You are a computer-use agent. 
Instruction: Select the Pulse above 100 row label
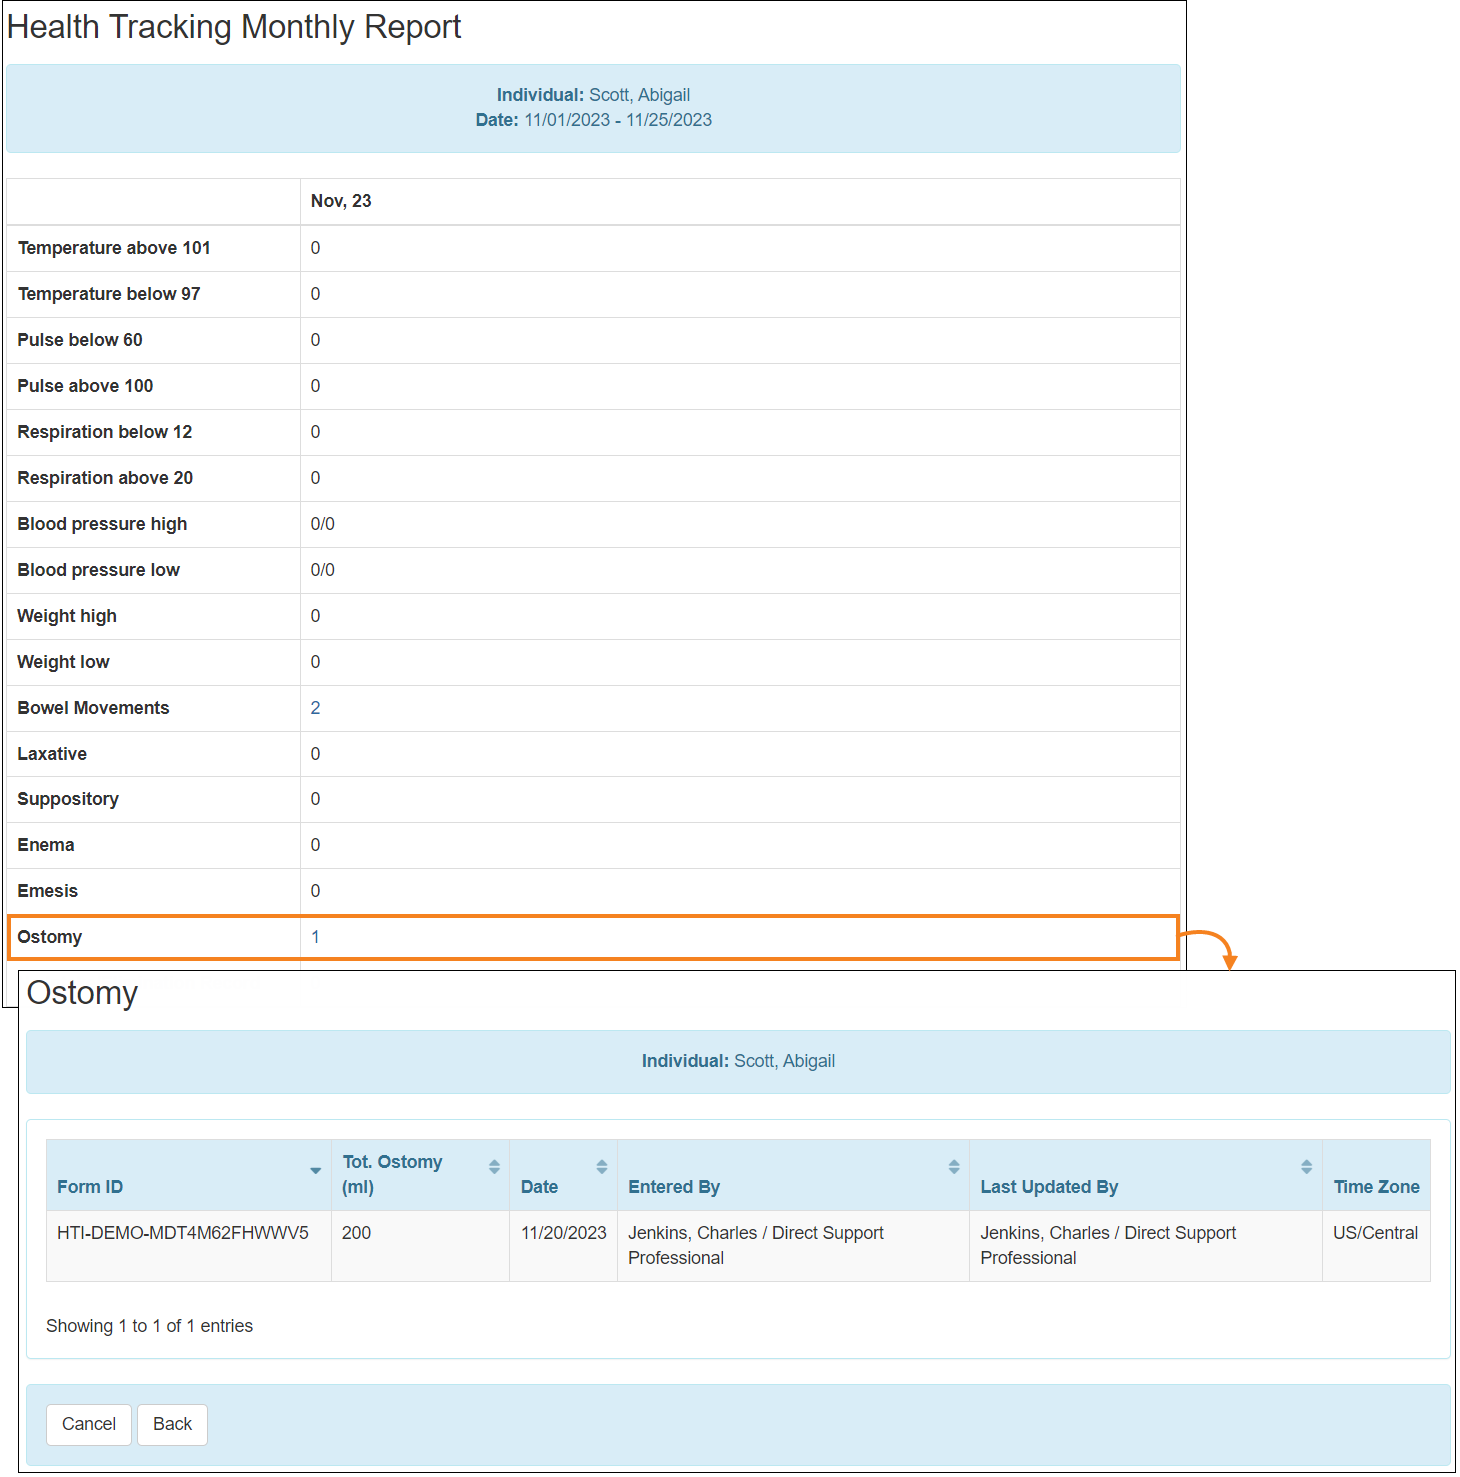[x=85, y=386]
